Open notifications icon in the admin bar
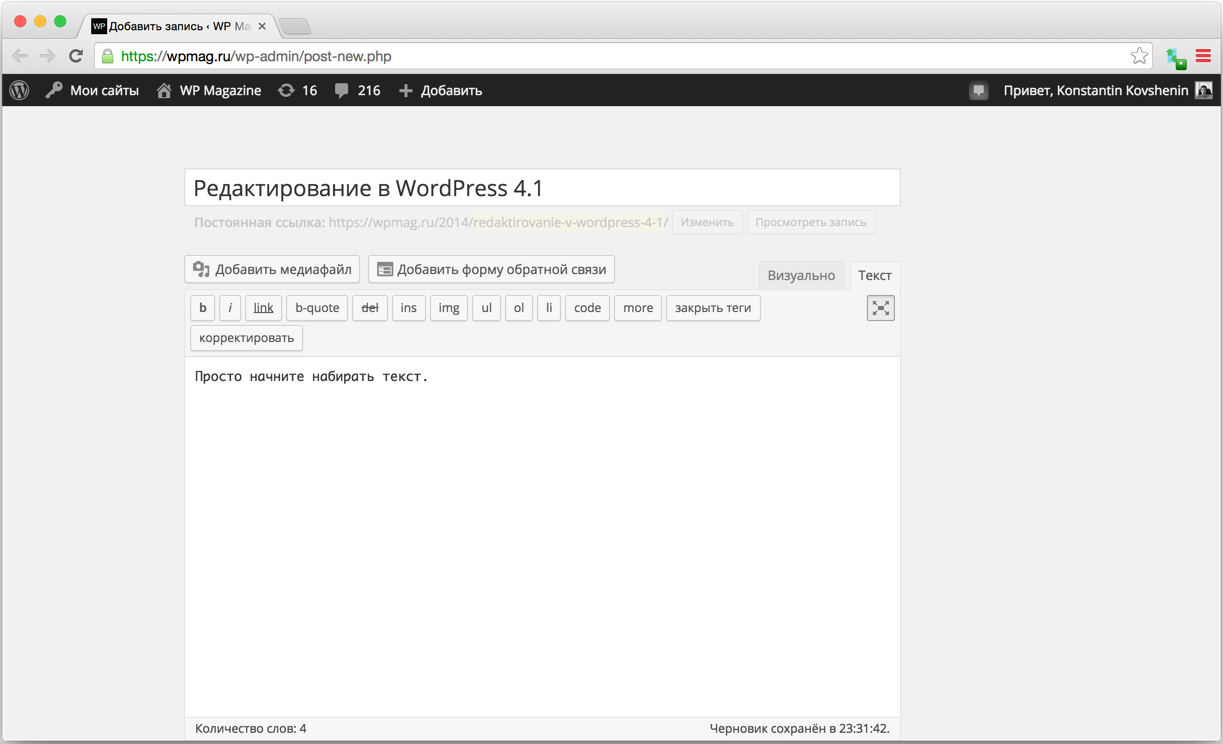This screenshot has height=744, width=1223. coord(979,91)
